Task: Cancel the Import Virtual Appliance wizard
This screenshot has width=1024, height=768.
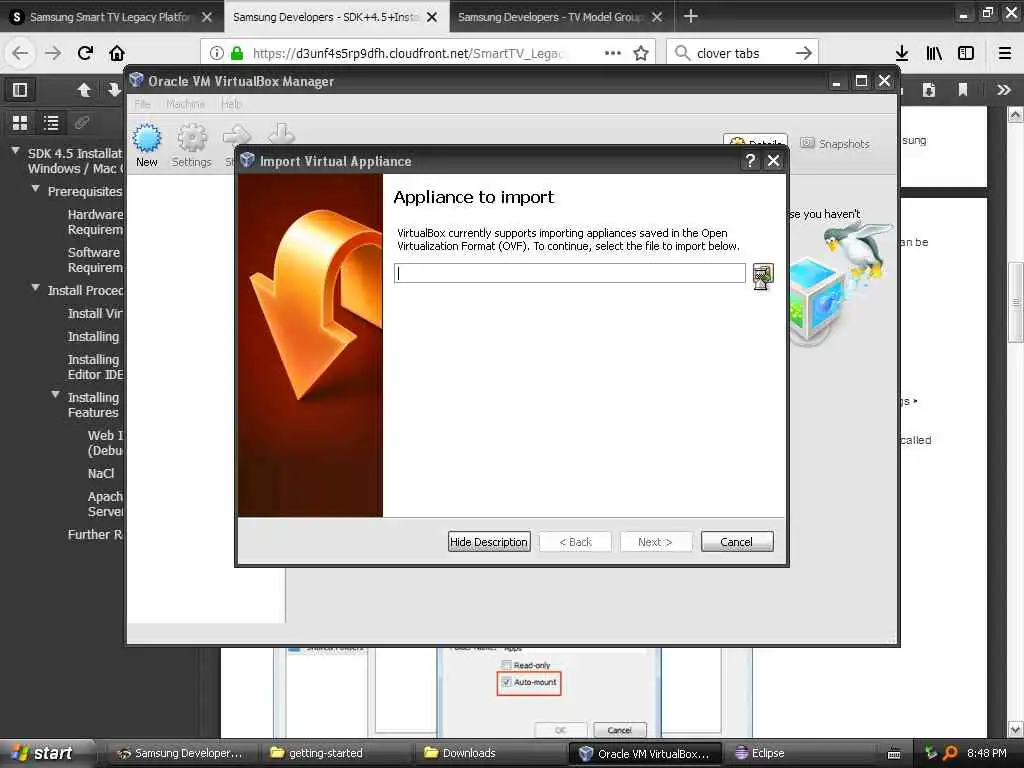Action: click(737, 541)
